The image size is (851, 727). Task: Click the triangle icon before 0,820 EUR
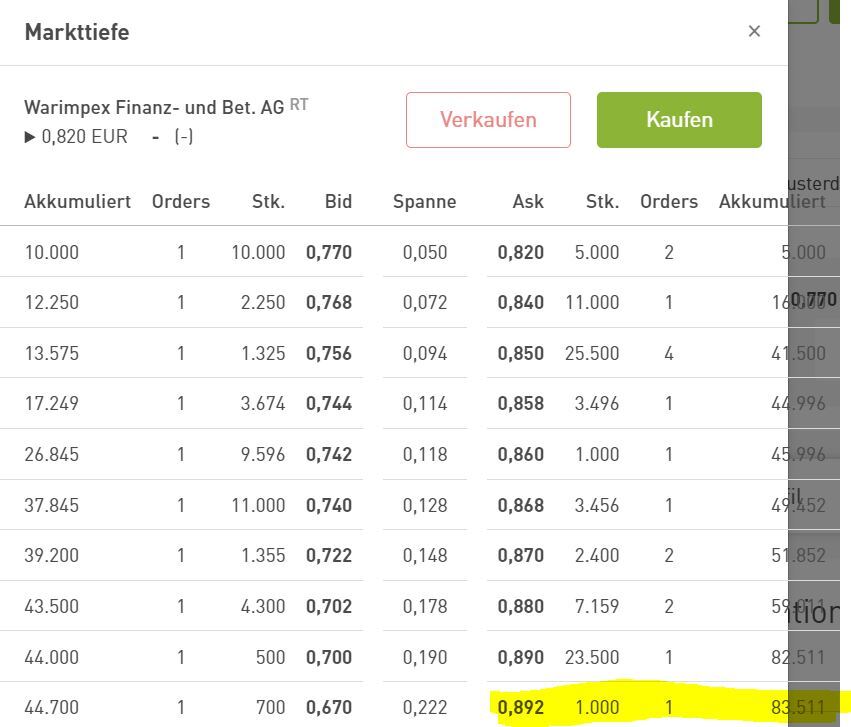30,137
